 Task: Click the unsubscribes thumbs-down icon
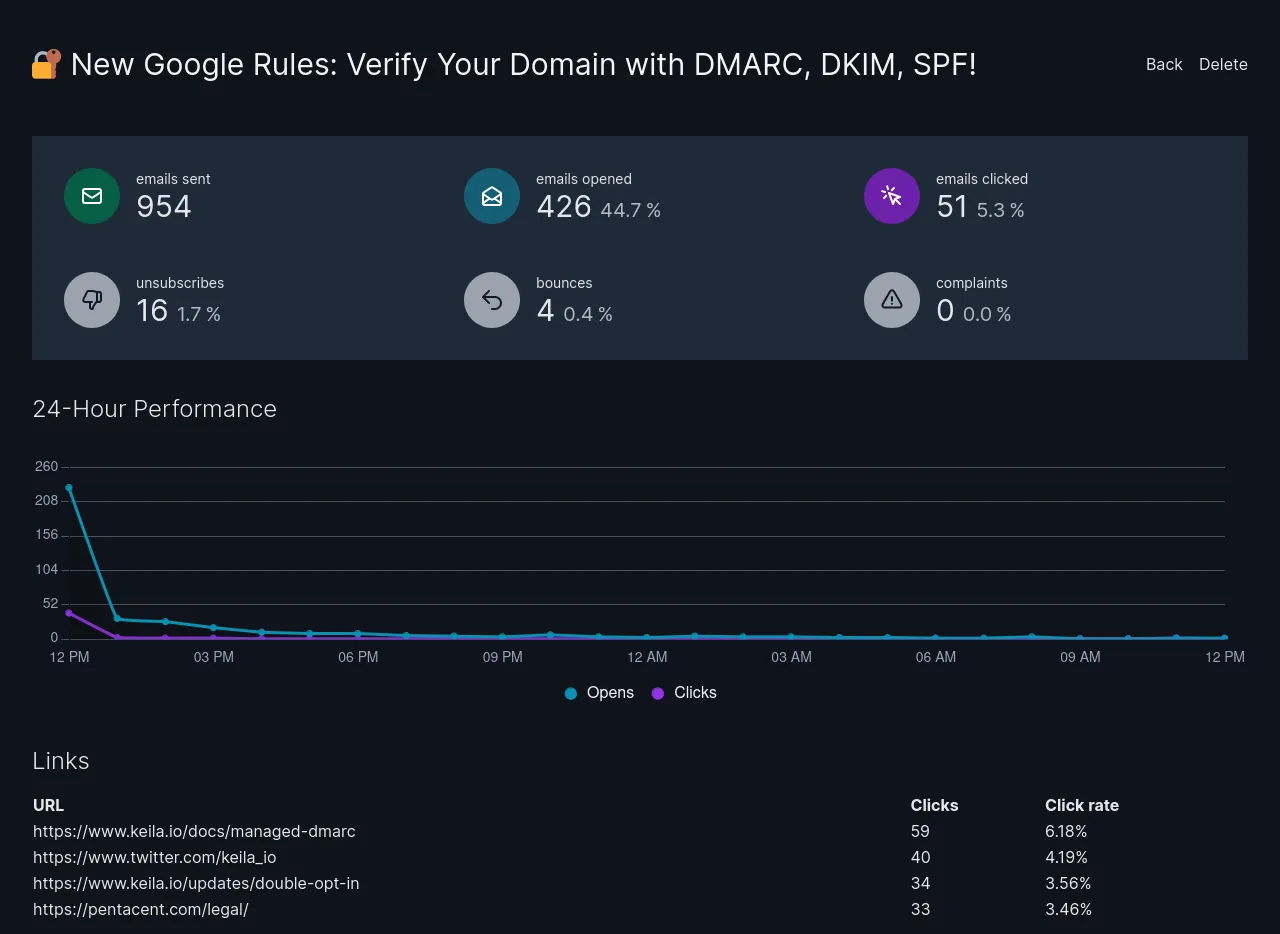pos(92,300)
